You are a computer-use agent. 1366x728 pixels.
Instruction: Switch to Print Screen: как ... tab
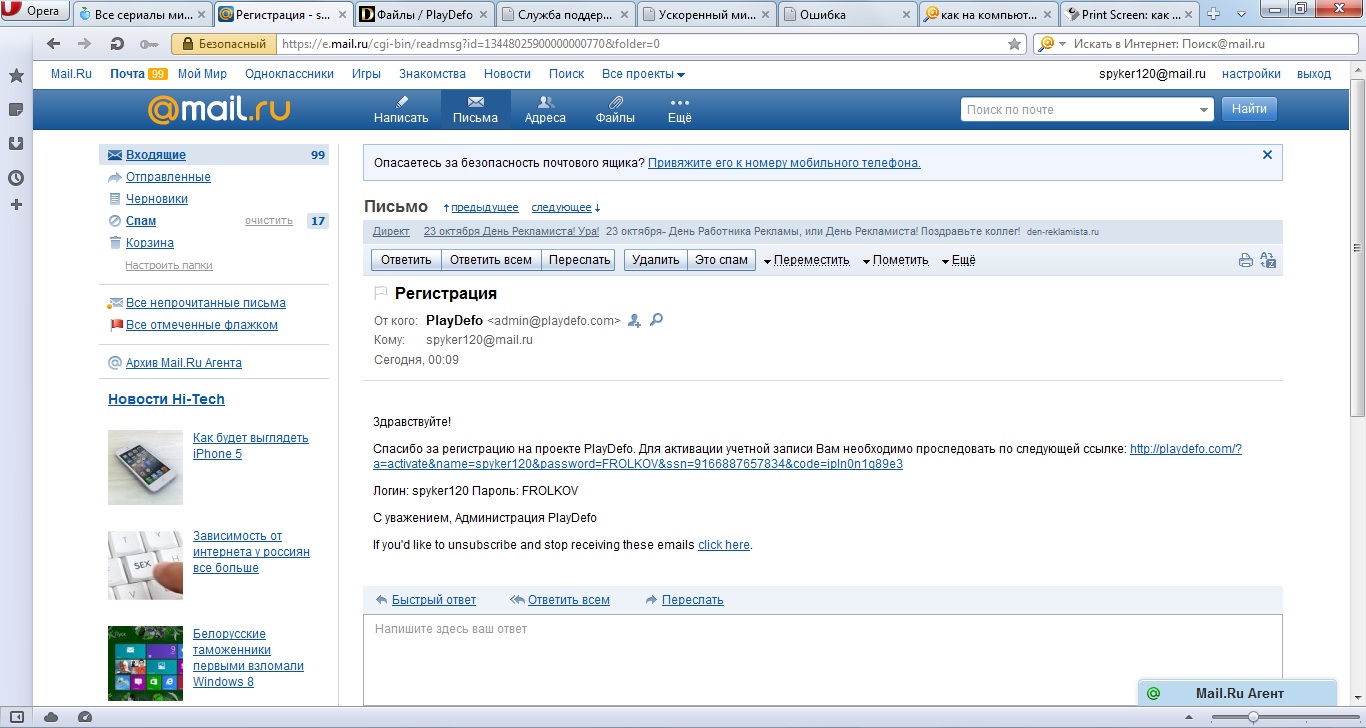click(x=1129, y=14)
